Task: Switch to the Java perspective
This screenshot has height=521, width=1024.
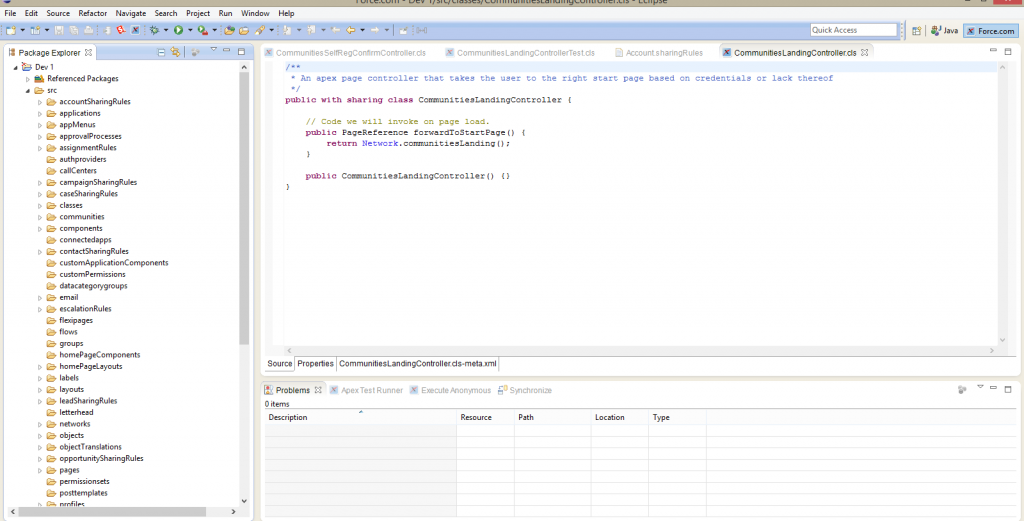Action: tap(945, 31)
